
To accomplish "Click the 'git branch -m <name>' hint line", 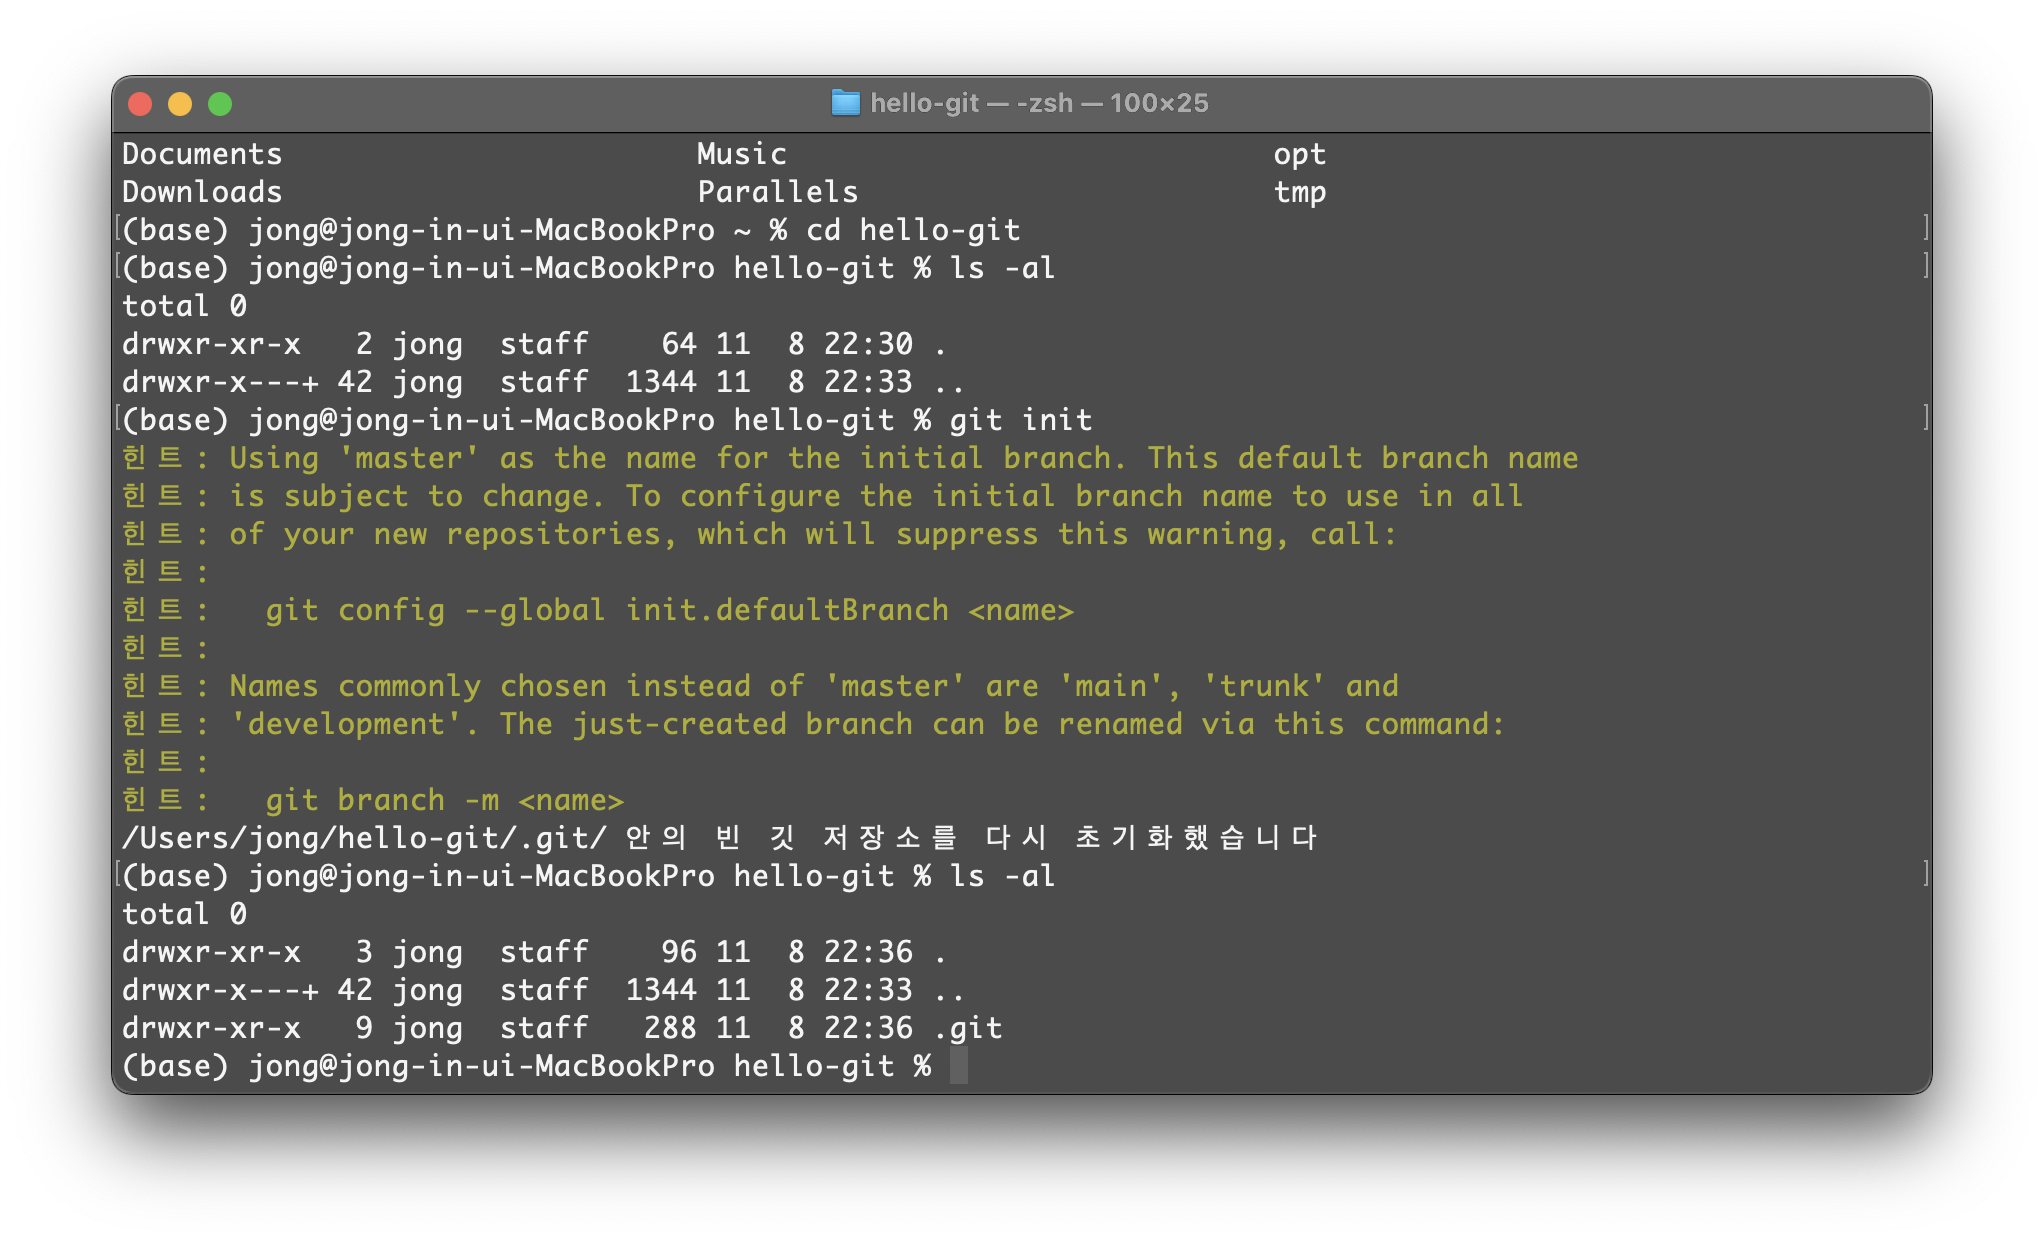I will pos(444,800).
